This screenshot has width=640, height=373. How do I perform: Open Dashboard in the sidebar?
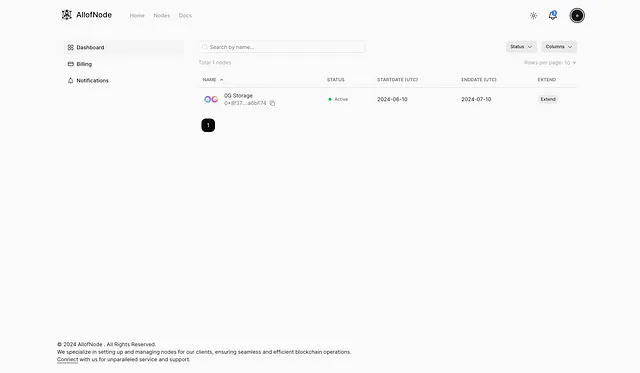point(124,47)
